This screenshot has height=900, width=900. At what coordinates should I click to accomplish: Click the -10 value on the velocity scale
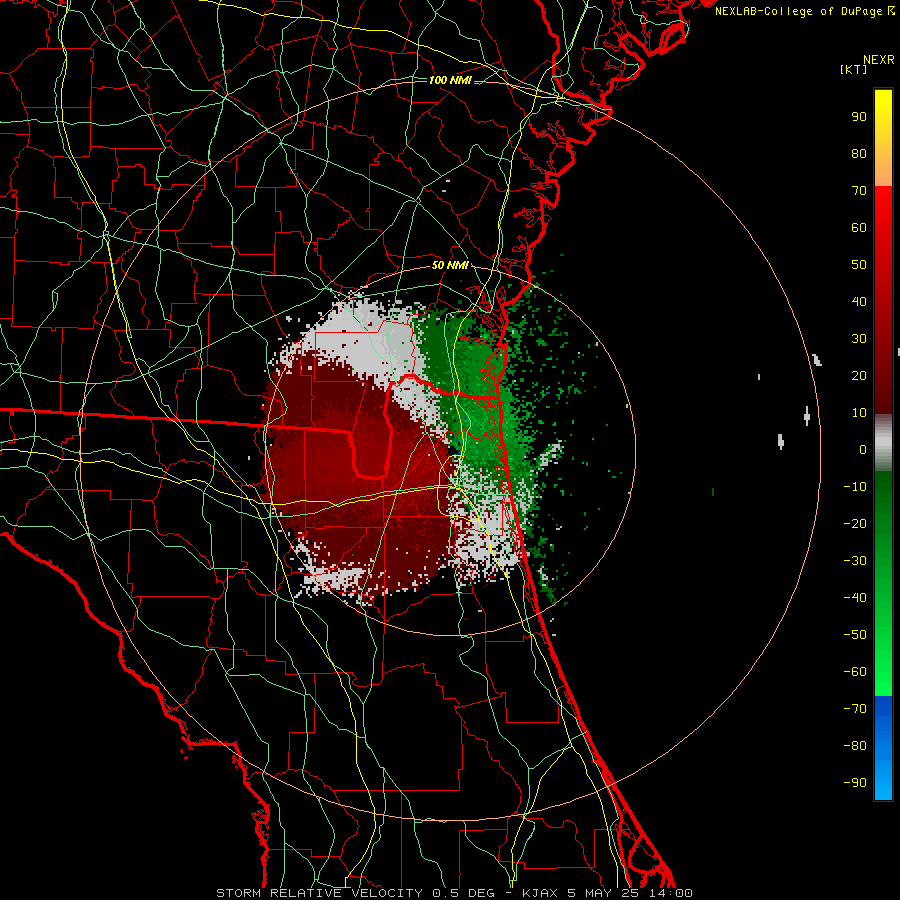pos(855,487)
